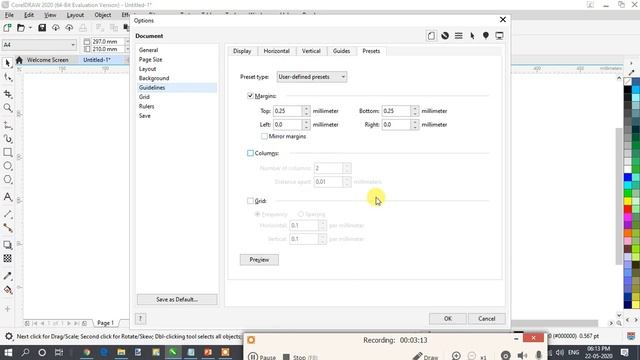Click the Bottom margin stepper arrows

pos(415,111)
